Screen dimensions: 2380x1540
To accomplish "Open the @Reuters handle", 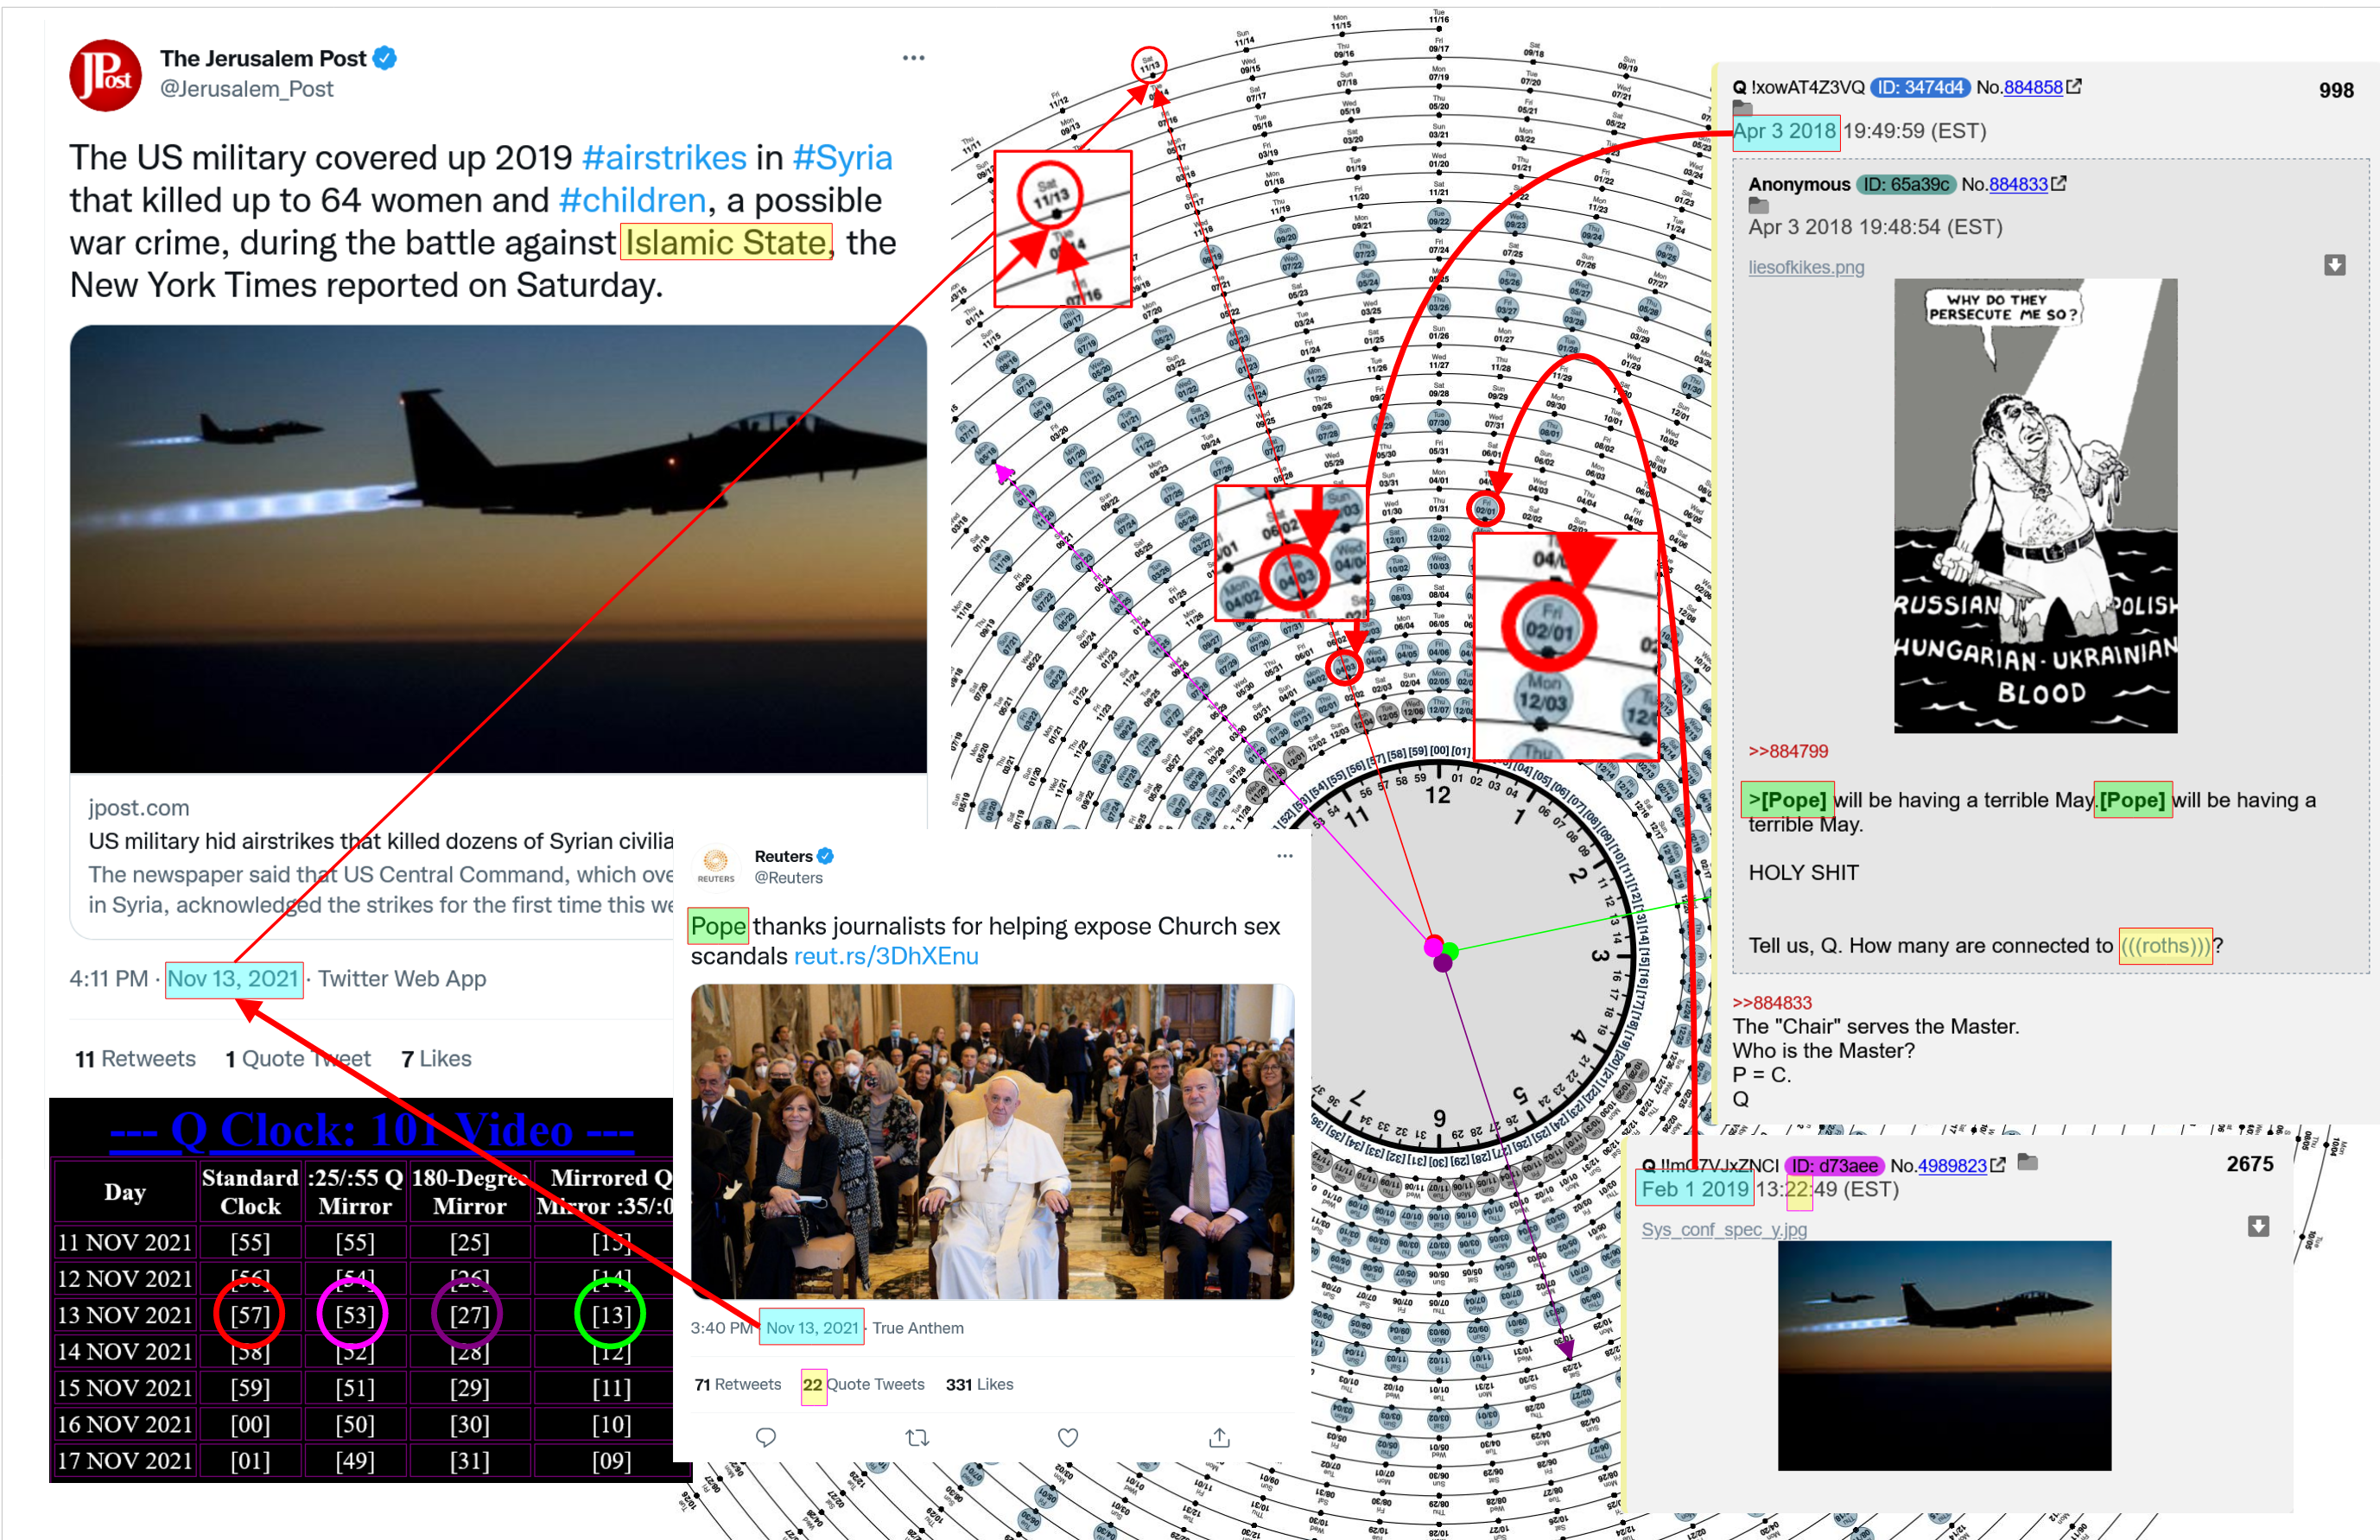I will click(x=788, y=878).
